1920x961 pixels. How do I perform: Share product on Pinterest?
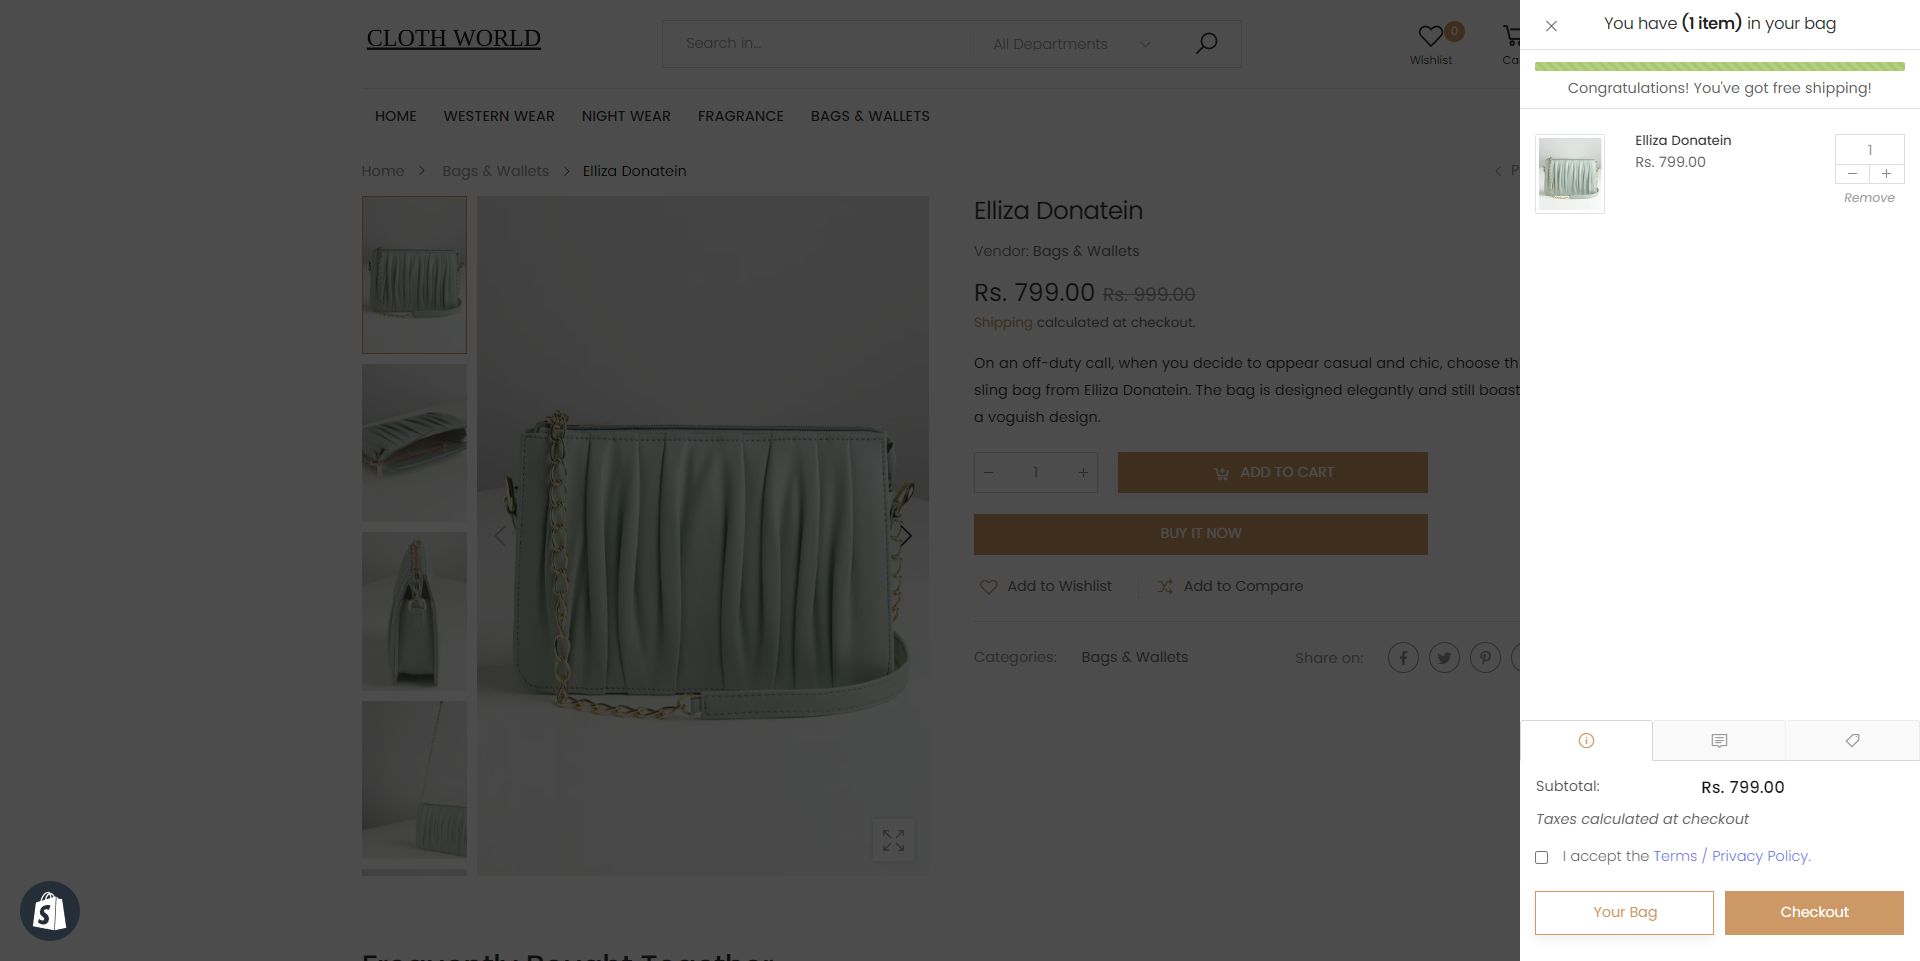[1485, 658]
